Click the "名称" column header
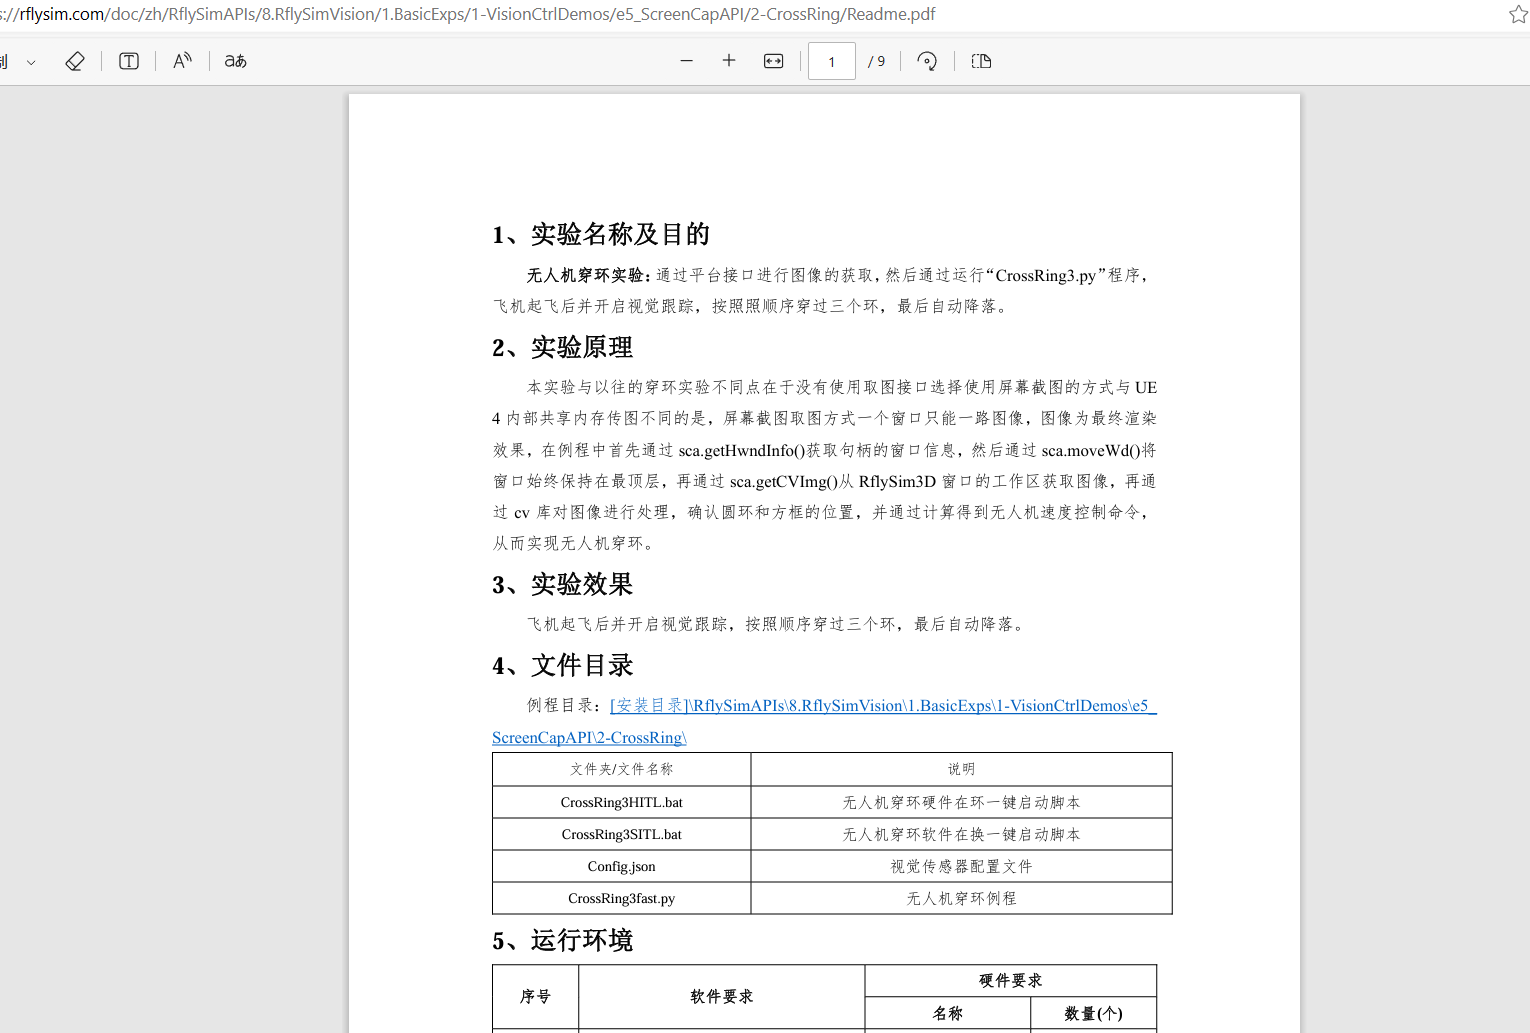The height and width of the screenshot is (1033, 1530). click(x=948, y=1014)
